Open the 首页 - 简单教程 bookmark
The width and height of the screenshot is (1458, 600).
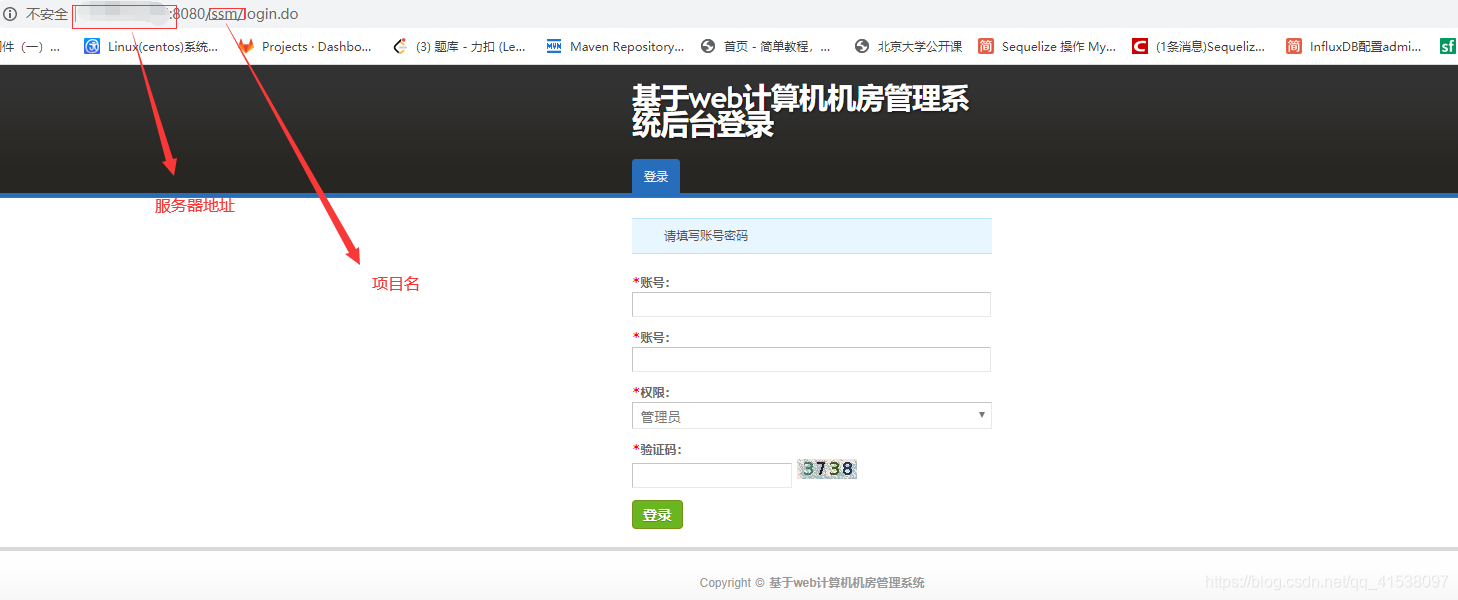point(766,46)
